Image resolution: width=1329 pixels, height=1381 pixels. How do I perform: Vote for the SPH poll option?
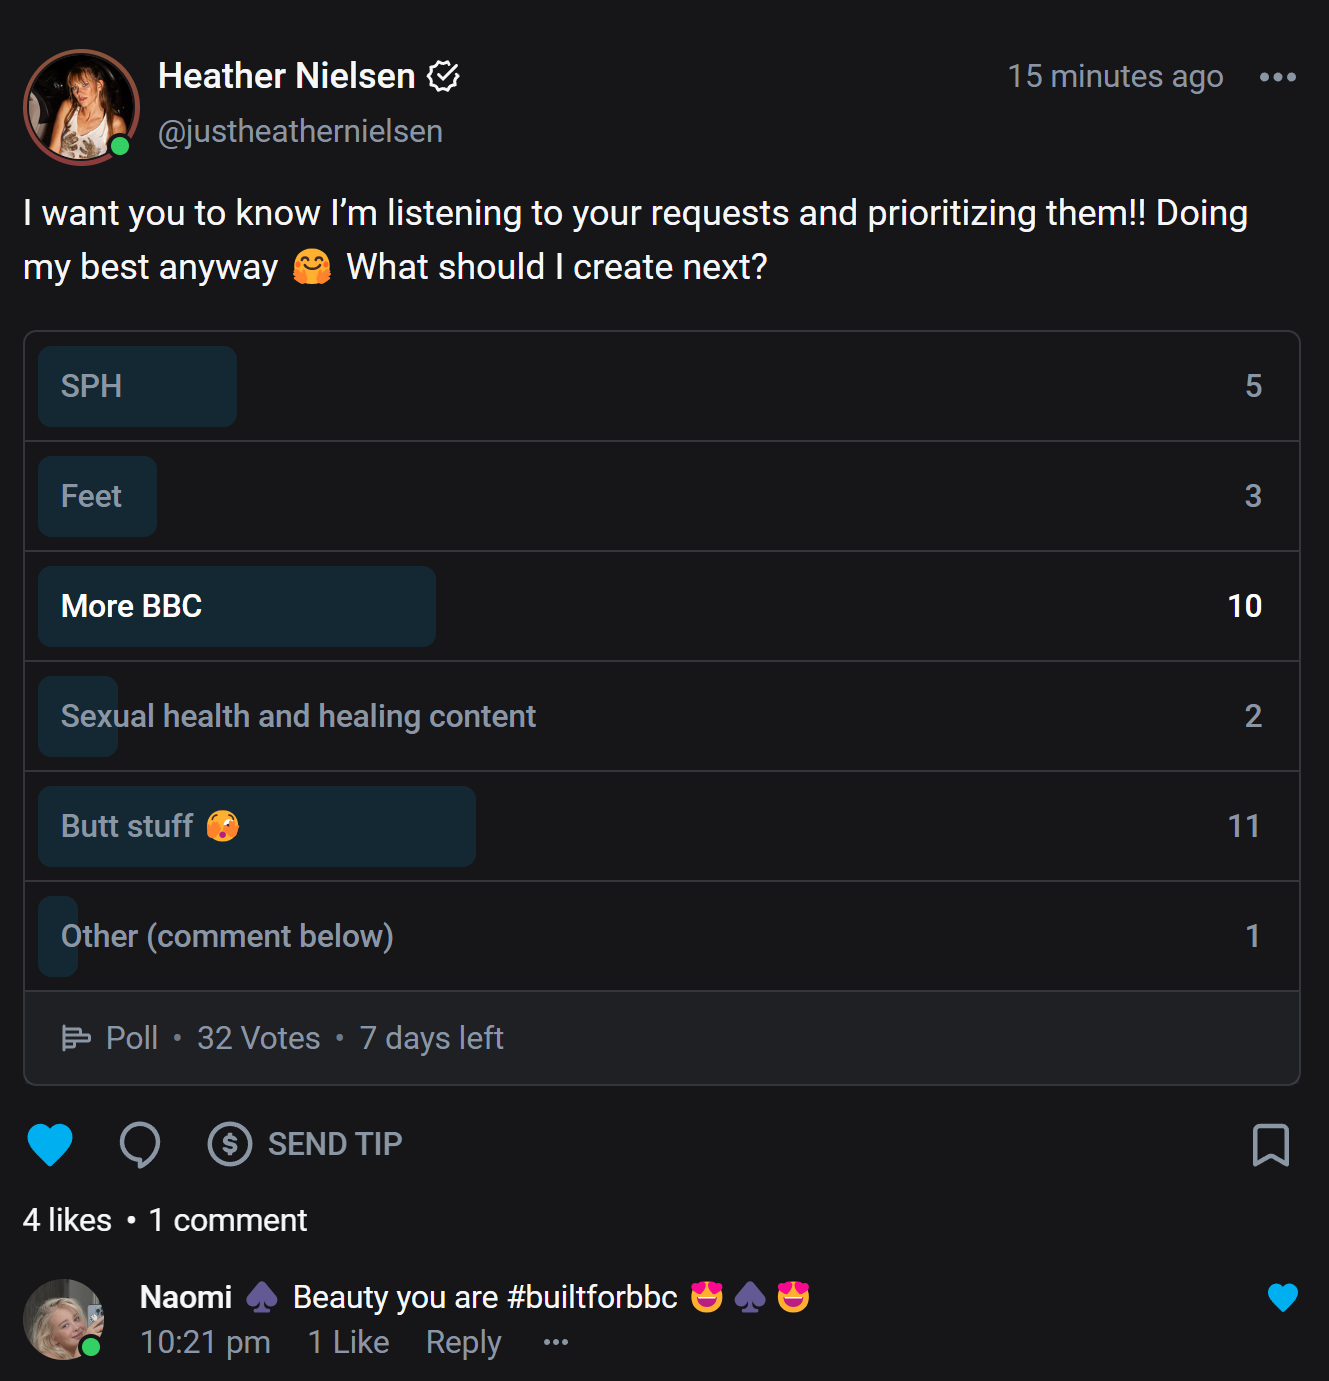click(660, 386)
